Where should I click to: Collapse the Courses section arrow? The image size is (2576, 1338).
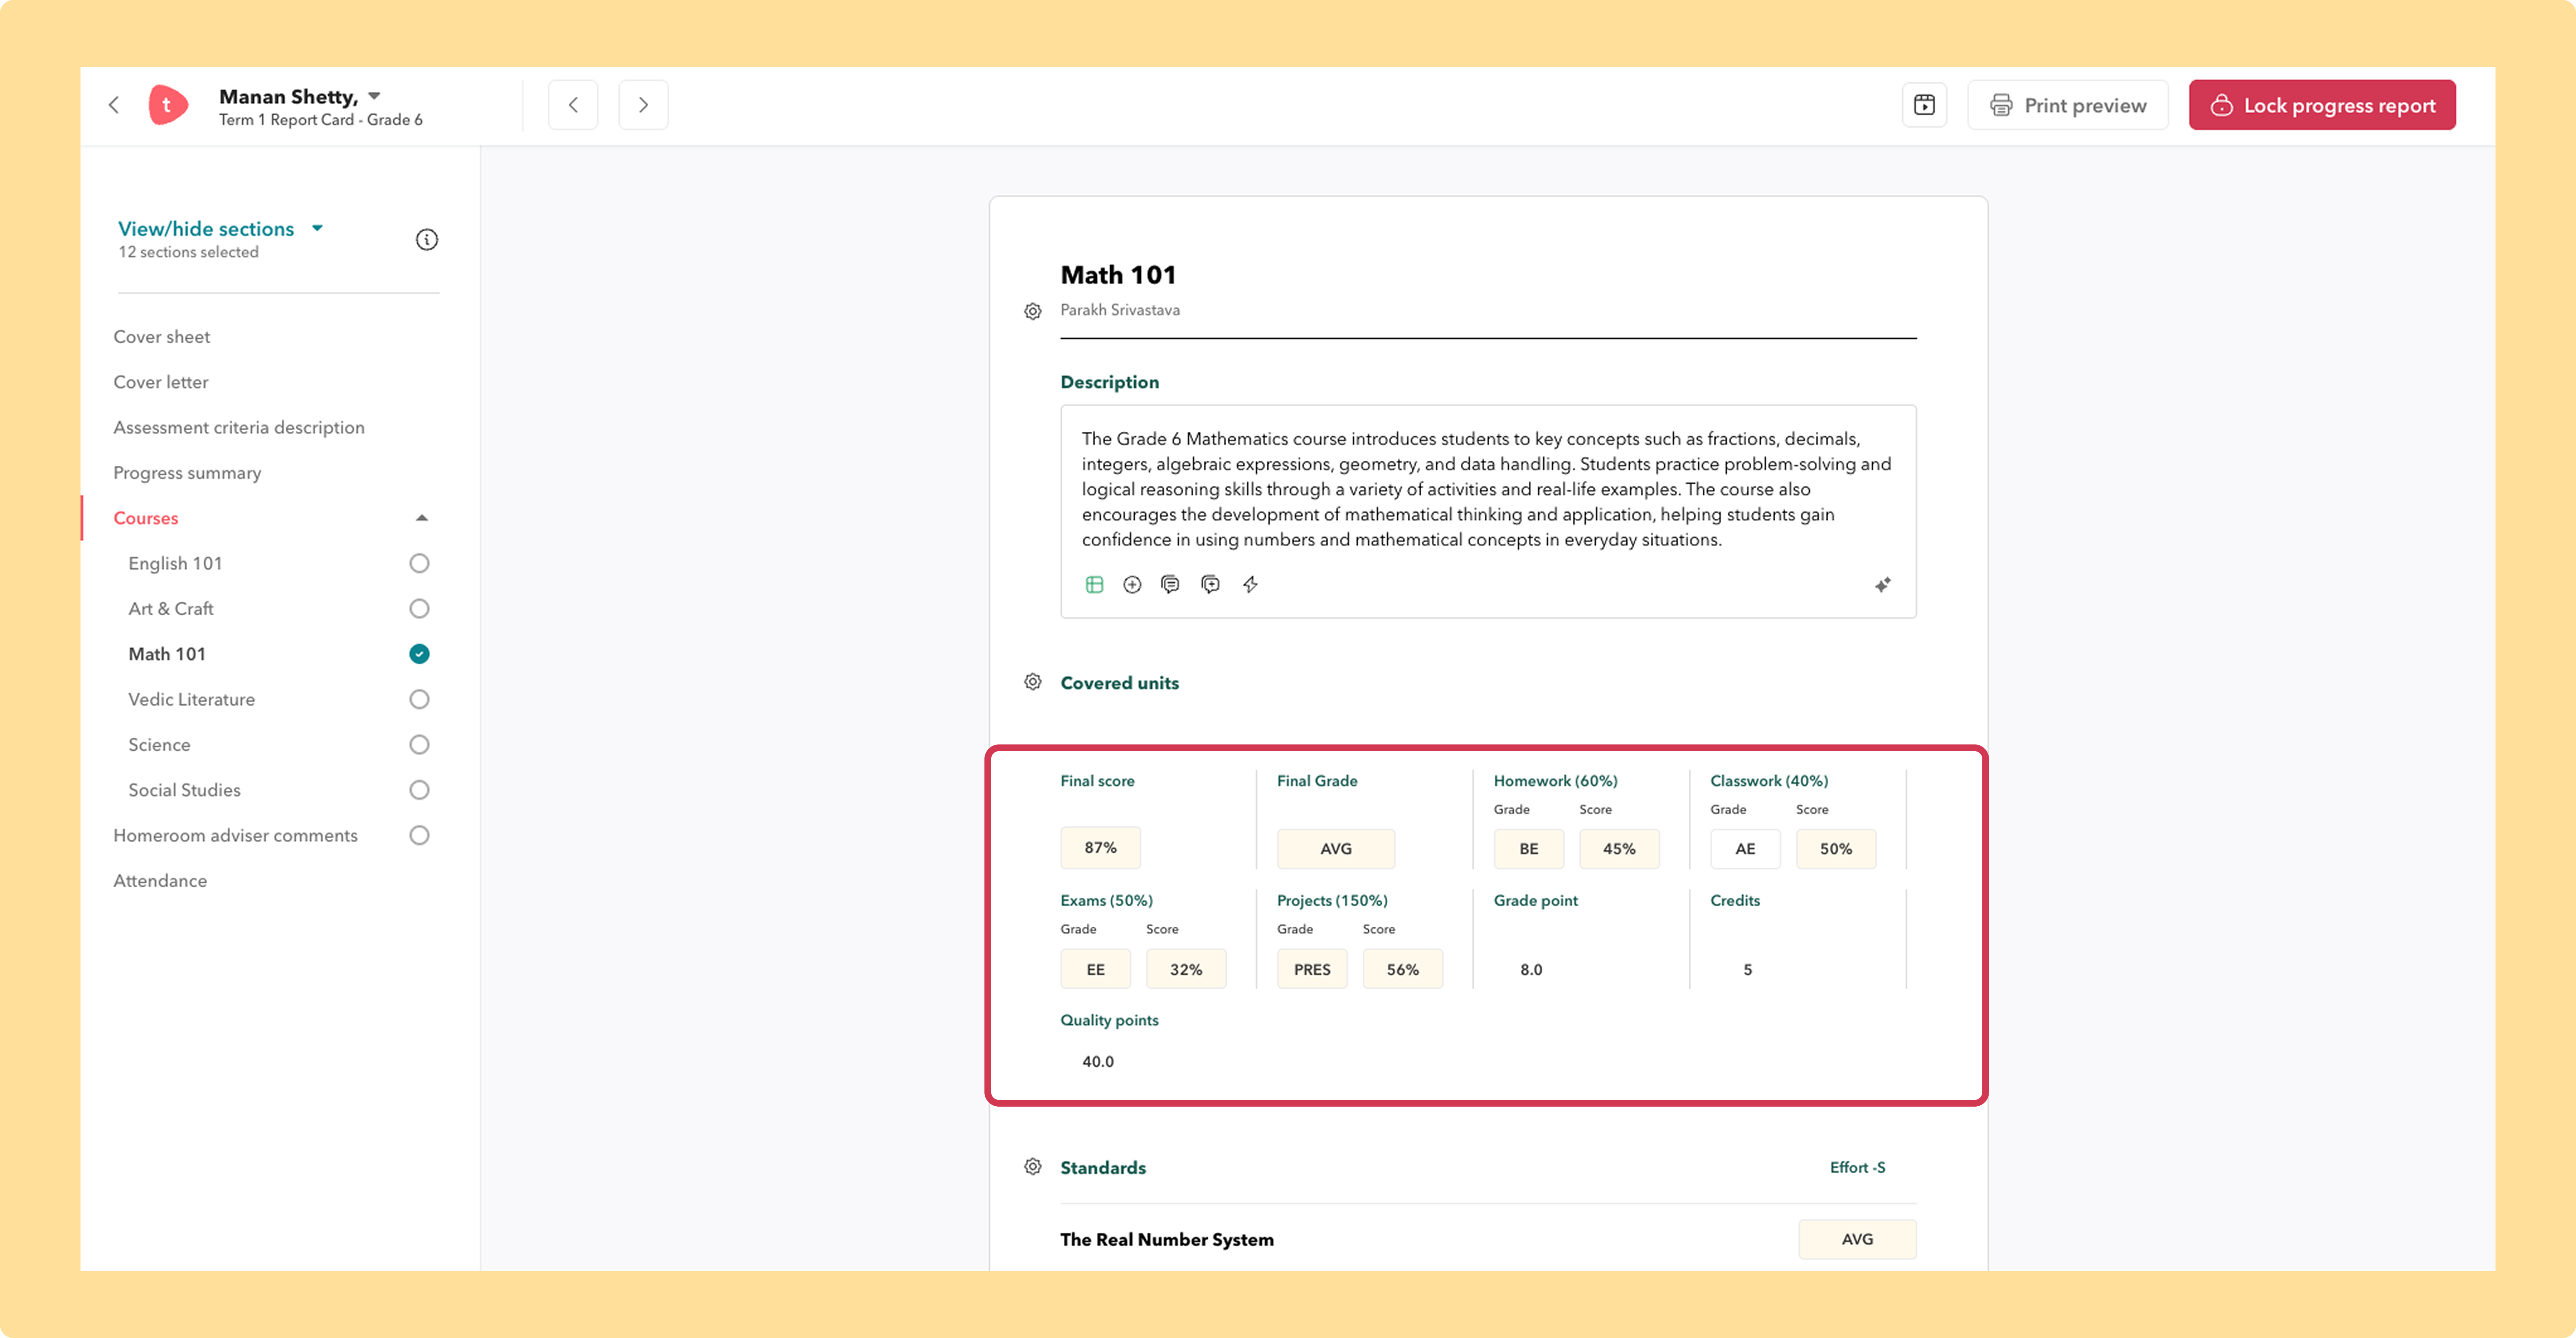[422, 518]
